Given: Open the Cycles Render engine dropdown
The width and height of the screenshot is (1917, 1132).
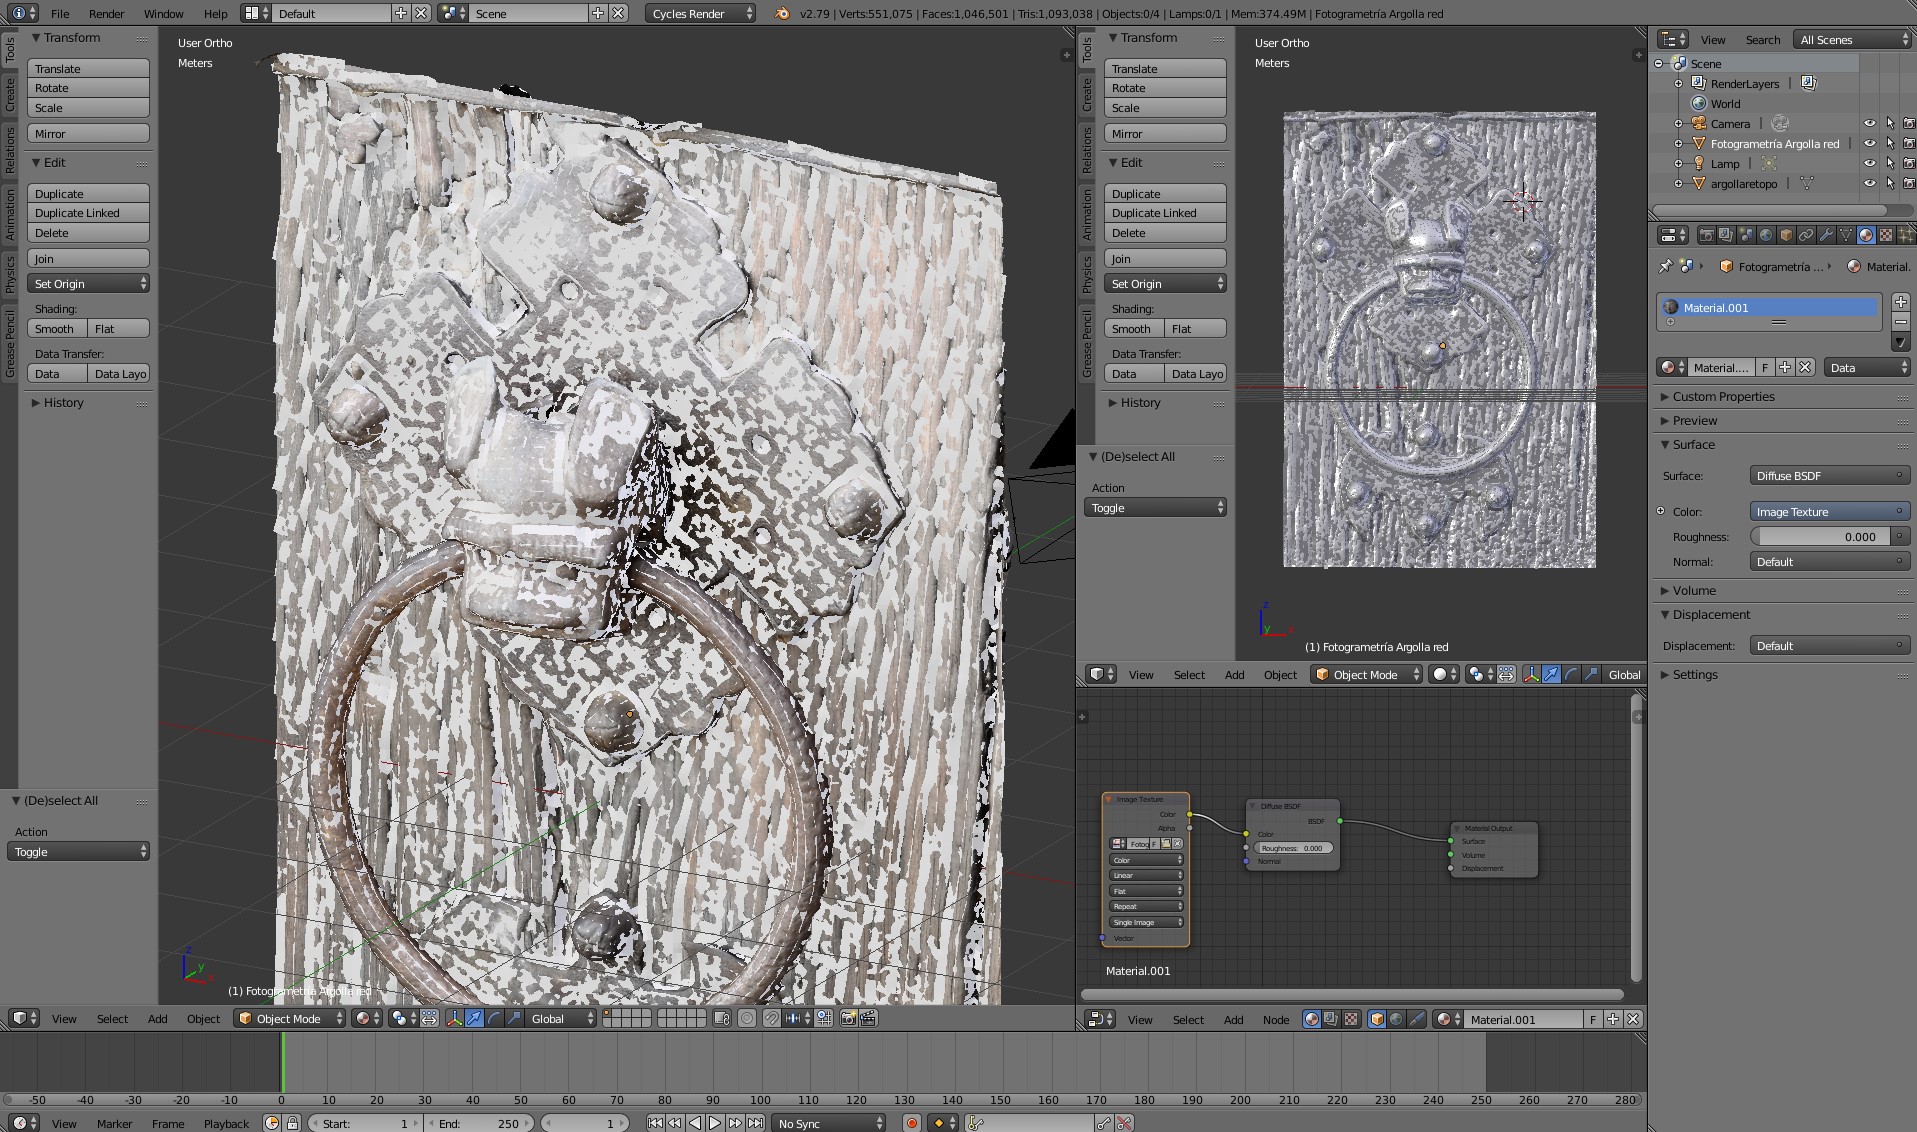Looking at the screenshot, I should click(x=700, y=13).
